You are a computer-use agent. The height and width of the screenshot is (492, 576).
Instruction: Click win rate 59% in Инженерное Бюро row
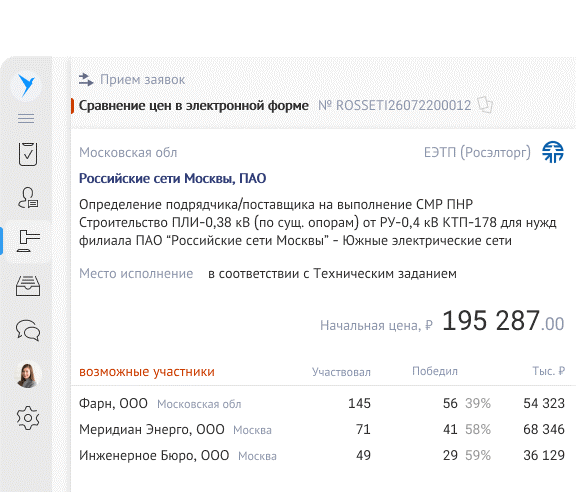click(478, 456)
